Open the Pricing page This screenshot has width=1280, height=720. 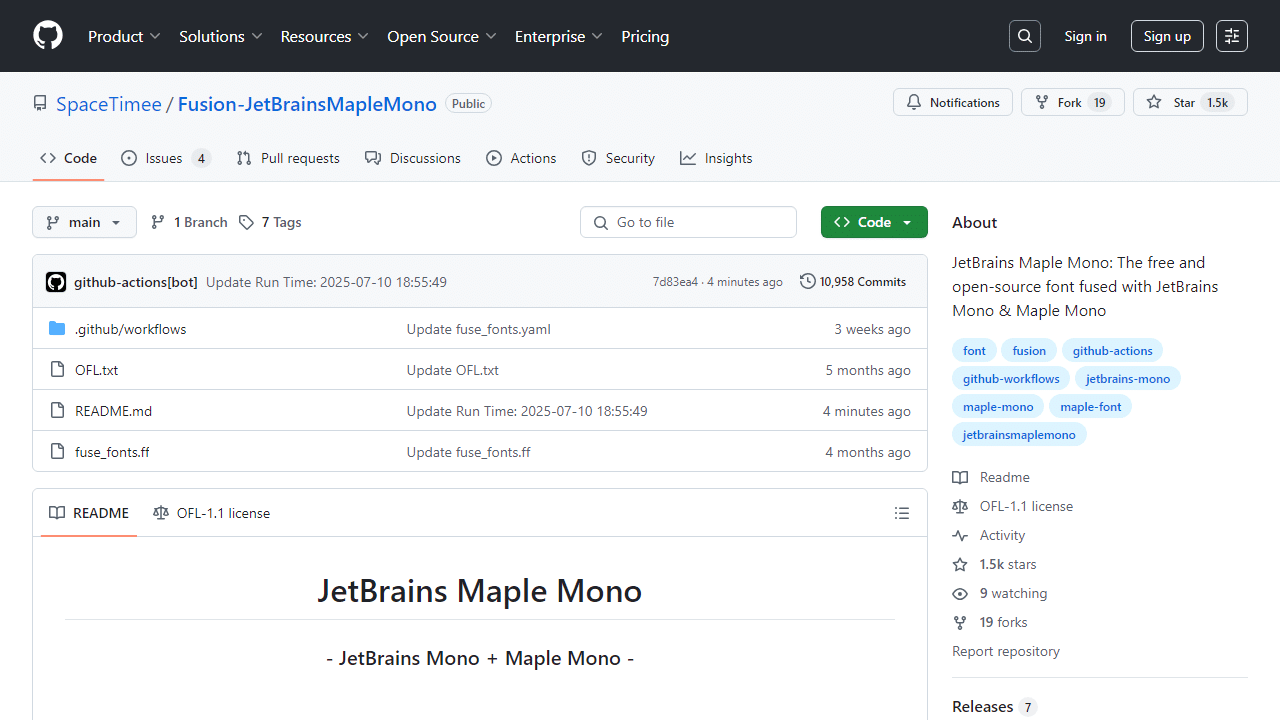(x=645, y=36)
